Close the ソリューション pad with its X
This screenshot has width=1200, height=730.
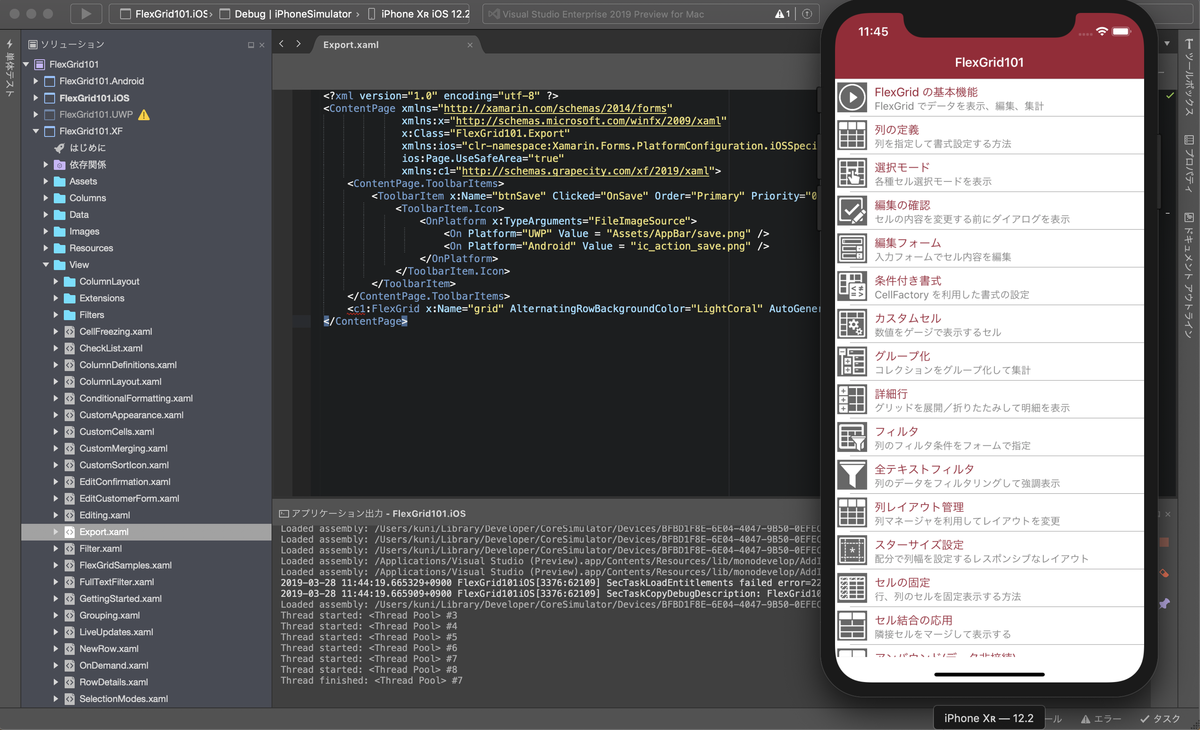(x=262, y=45)
